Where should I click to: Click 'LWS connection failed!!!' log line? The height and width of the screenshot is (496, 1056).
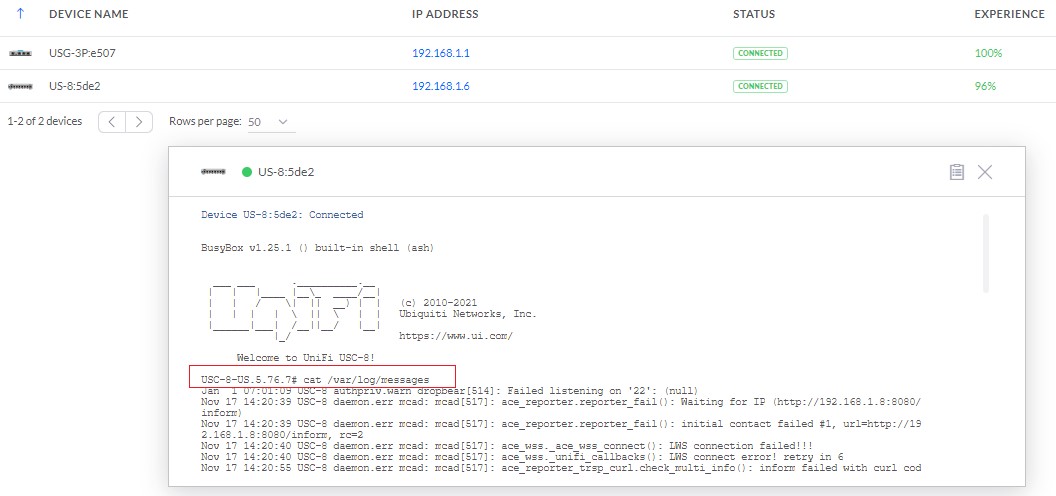(x=506, y=446)
